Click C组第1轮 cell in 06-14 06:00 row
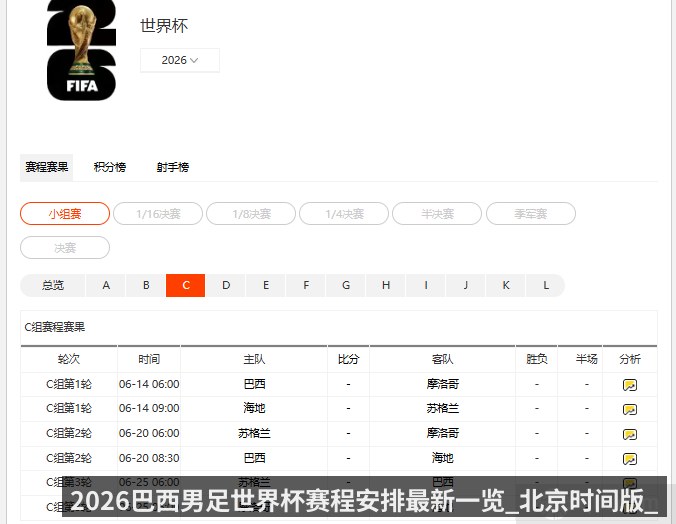Image resolution: width=676 pixels, height=524 pixels. point(69,384)
